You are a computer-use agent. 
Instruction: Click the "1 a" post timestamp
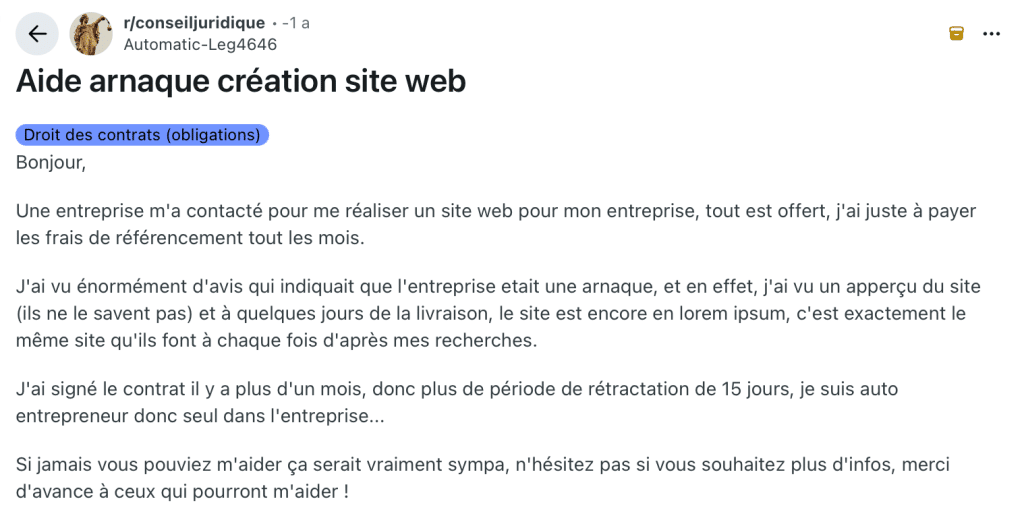click(x=298, y=23)
